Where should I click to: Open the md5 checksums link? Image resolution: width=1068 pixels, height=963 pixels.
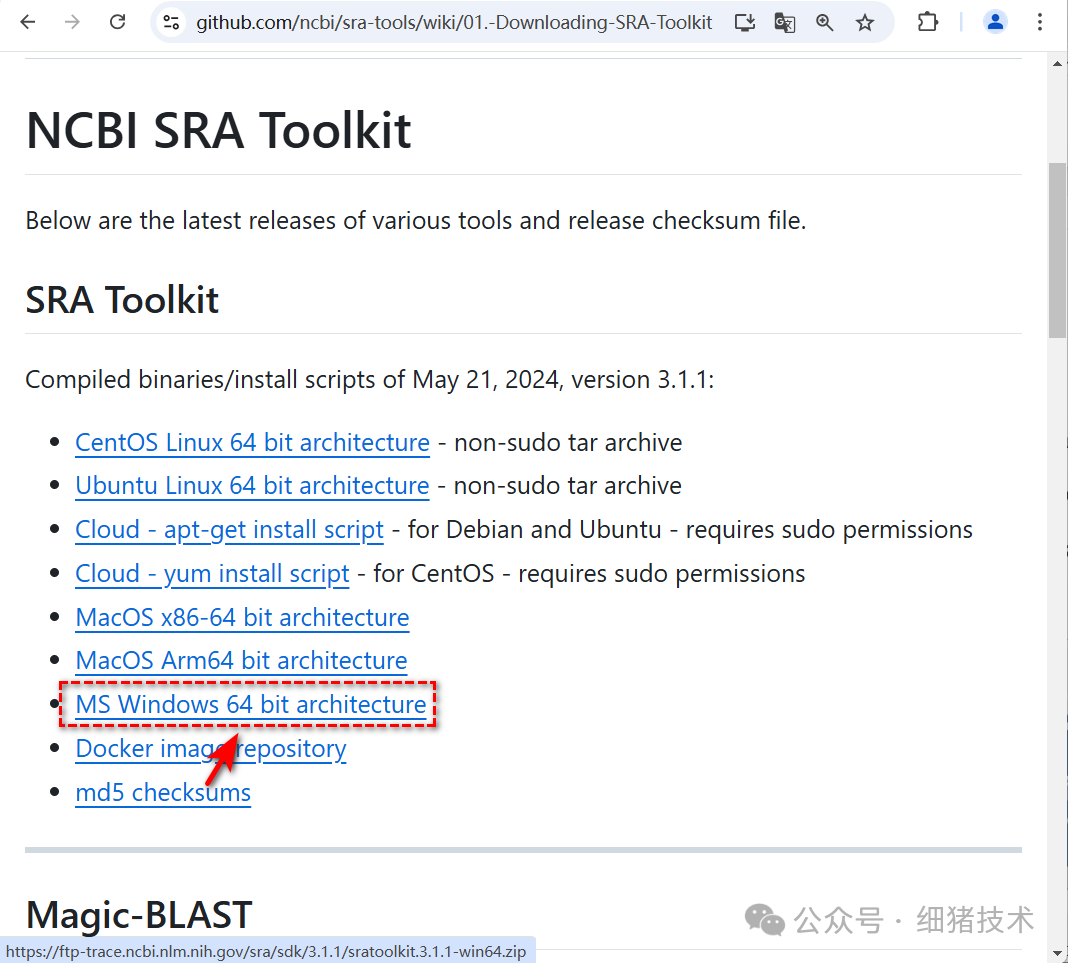click(x=163, y=792)
